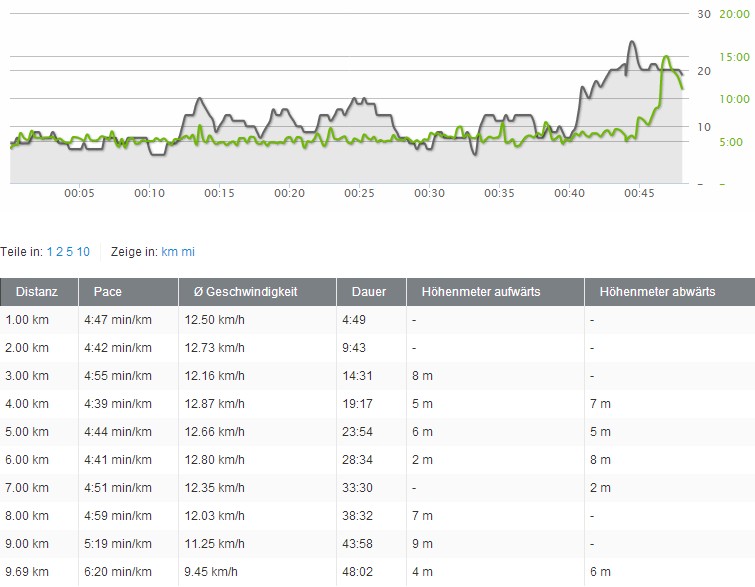Click the 00:15 mark on chart timeline
Image resolution: width=755 pixels, height=587 pixels.
pyautogui.click(x=219, y=193)
